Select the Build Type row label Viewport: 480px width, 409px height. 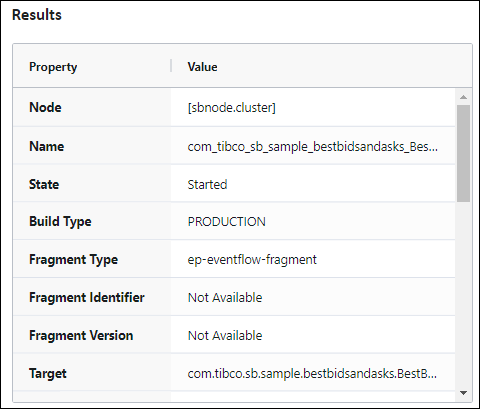60,222
